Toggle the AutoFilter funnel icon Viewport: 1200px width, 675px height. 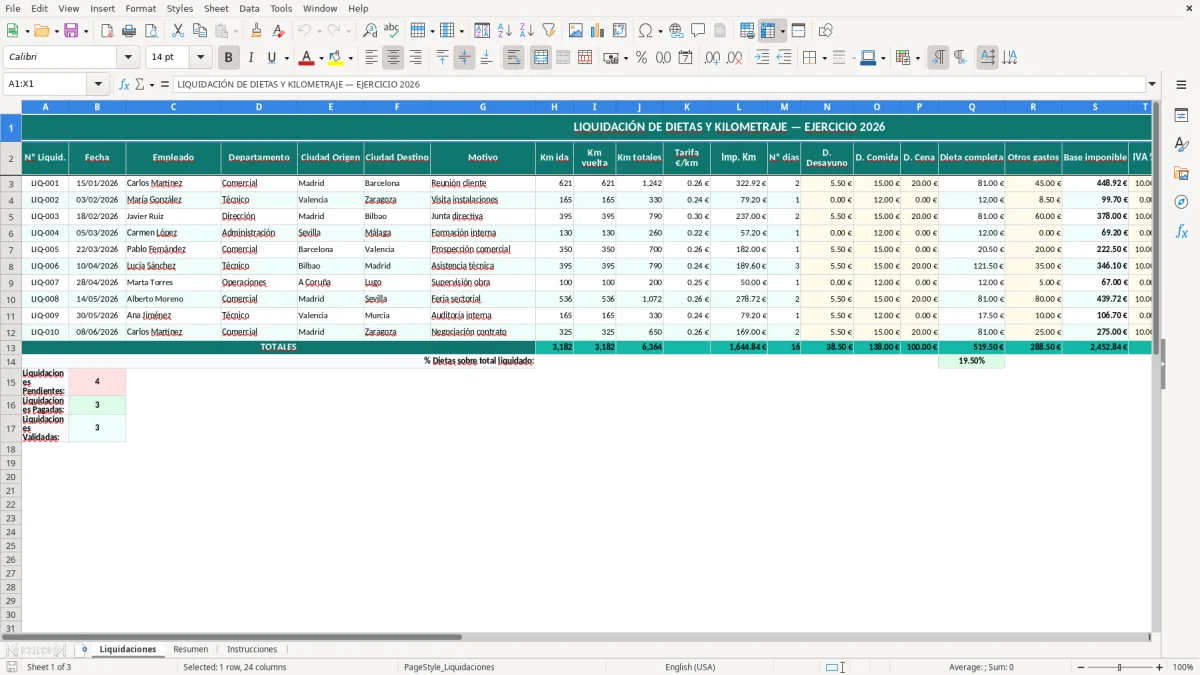point(549,31)
